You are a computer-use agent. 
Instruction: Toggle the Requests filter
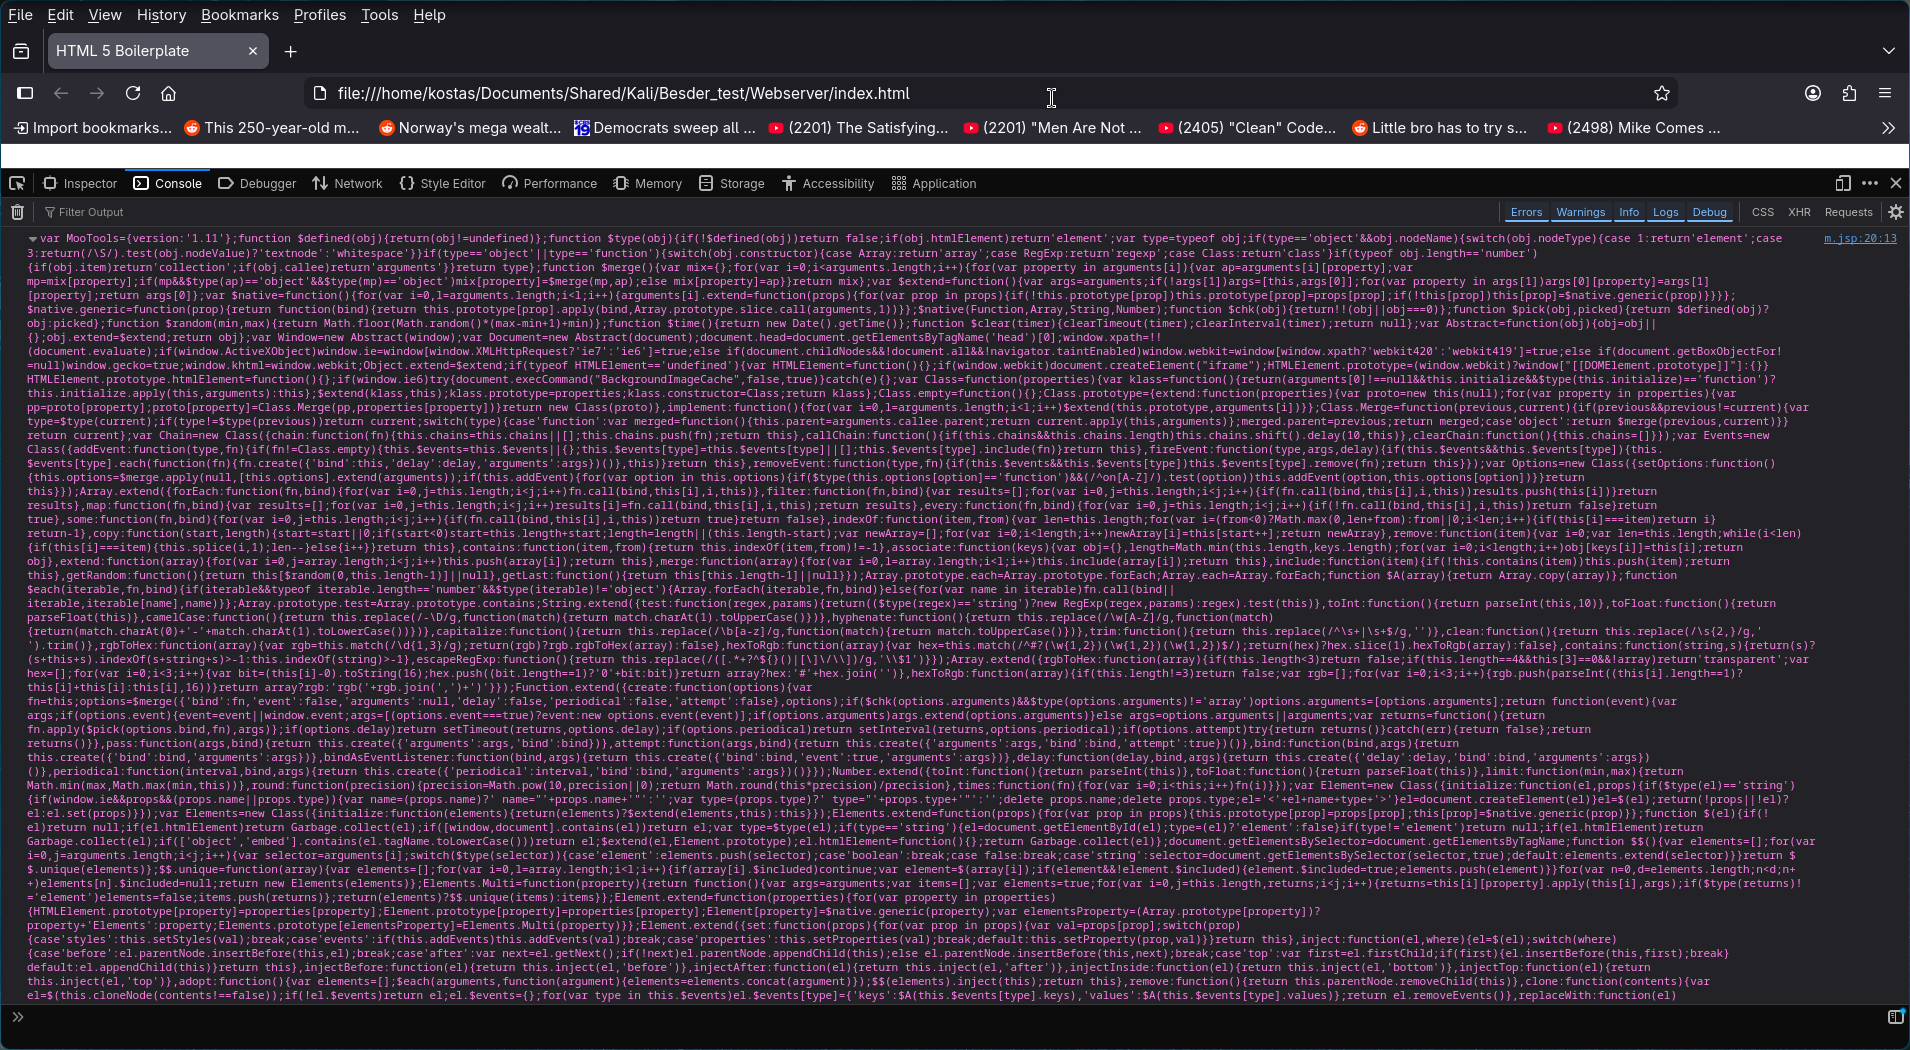tap(1848, 212)
